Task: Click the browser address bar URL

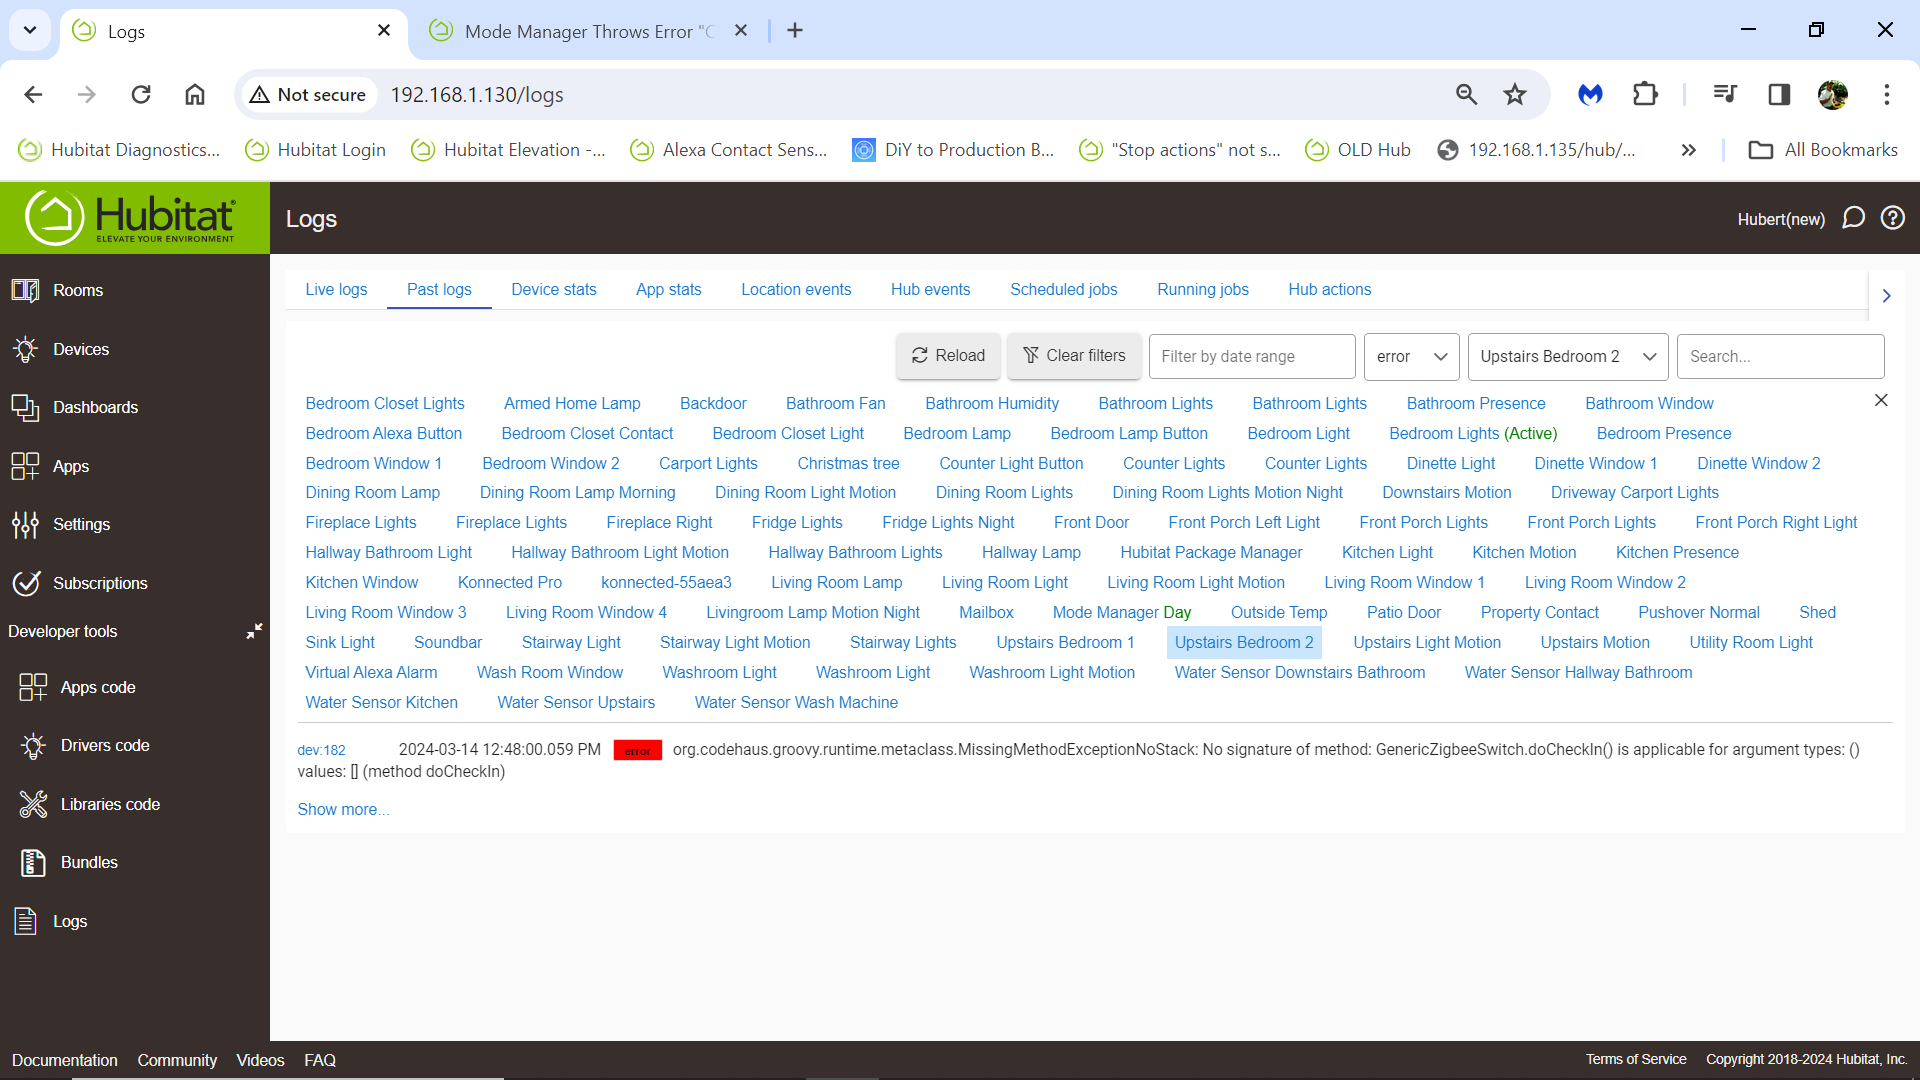Action: [x=477, y=94]
